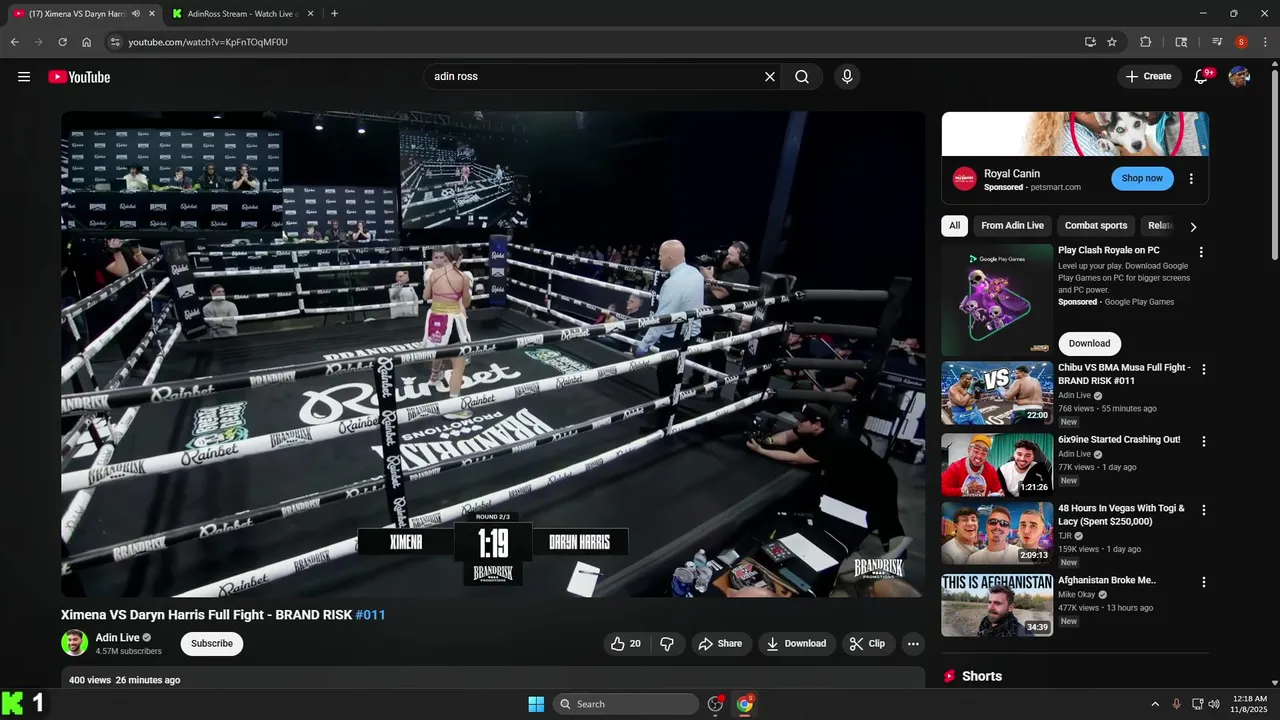Close the AdinRoss Stream tab
1280x720 pixels.
point(309,14)
